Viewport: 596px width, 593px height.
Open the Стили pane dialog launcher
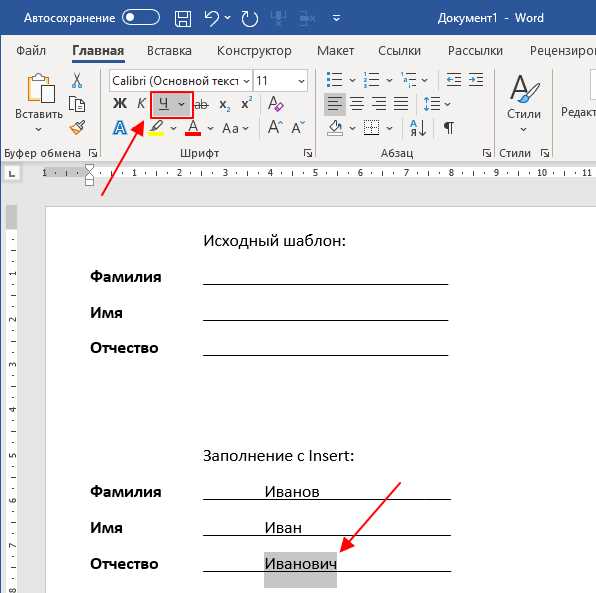(x=545, y=153)
